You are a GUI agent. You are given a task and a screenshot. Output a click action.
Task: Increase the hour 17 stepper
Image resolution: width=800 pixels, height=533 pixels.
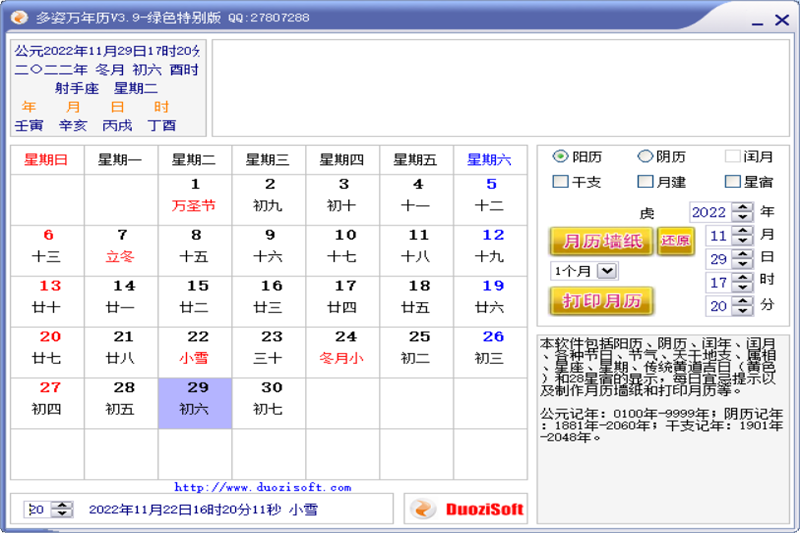pos(742,277)
